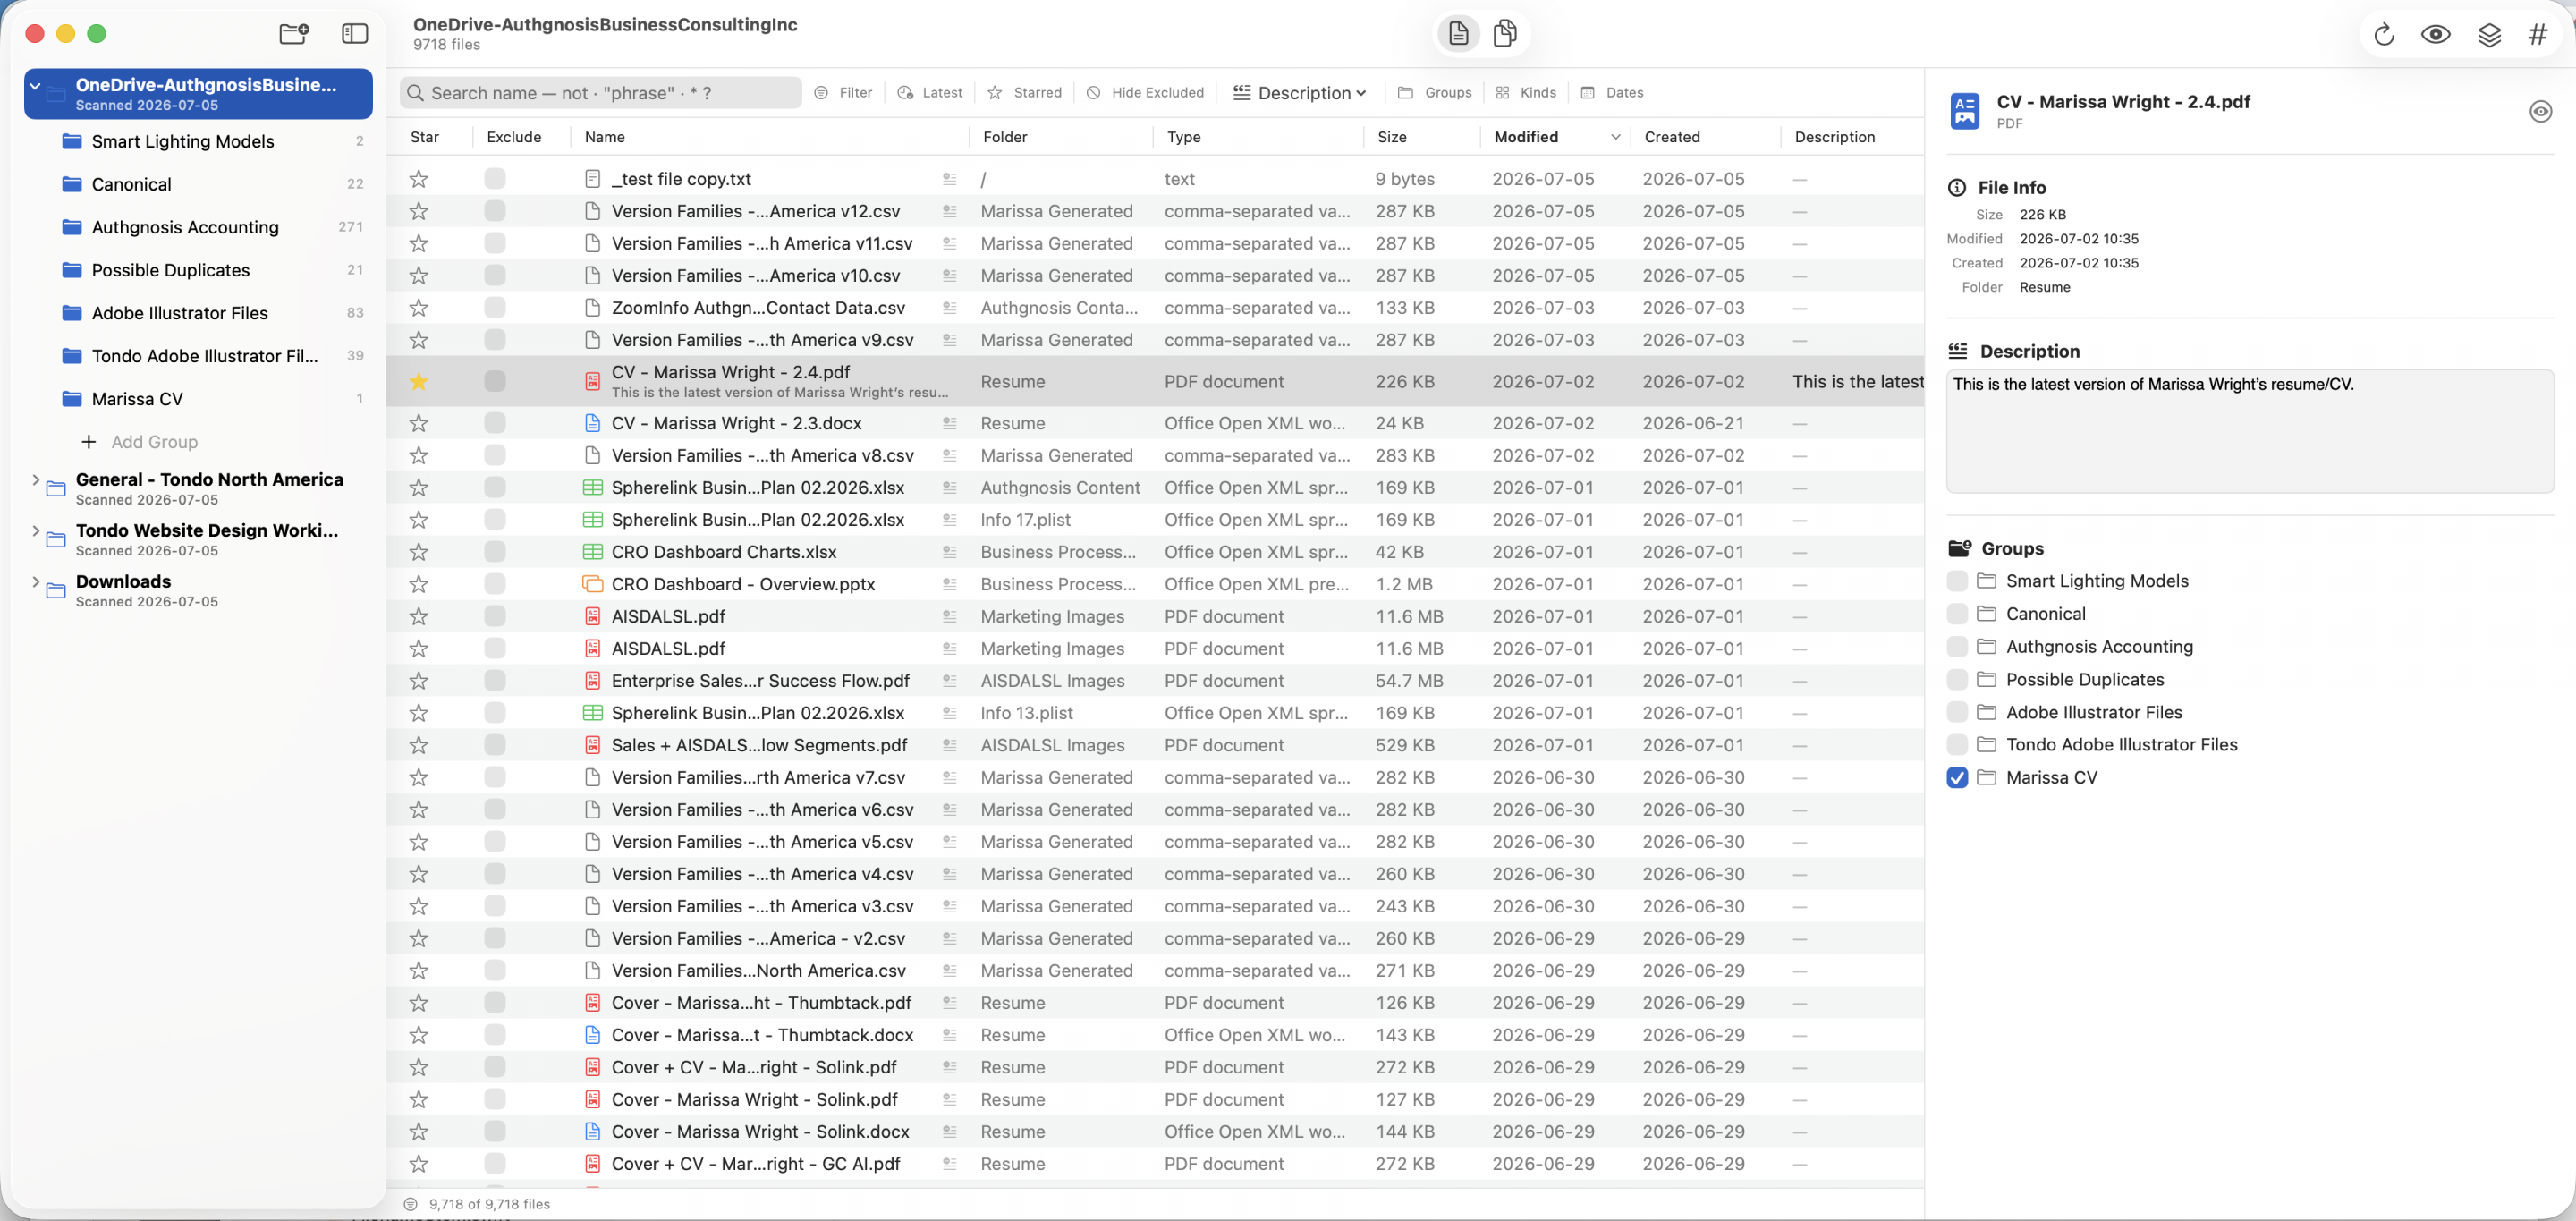Click the Smart Lighting Models folder icon in sidebar
The width and height of the screenshot is (2576, 1221).
point(71,141)
